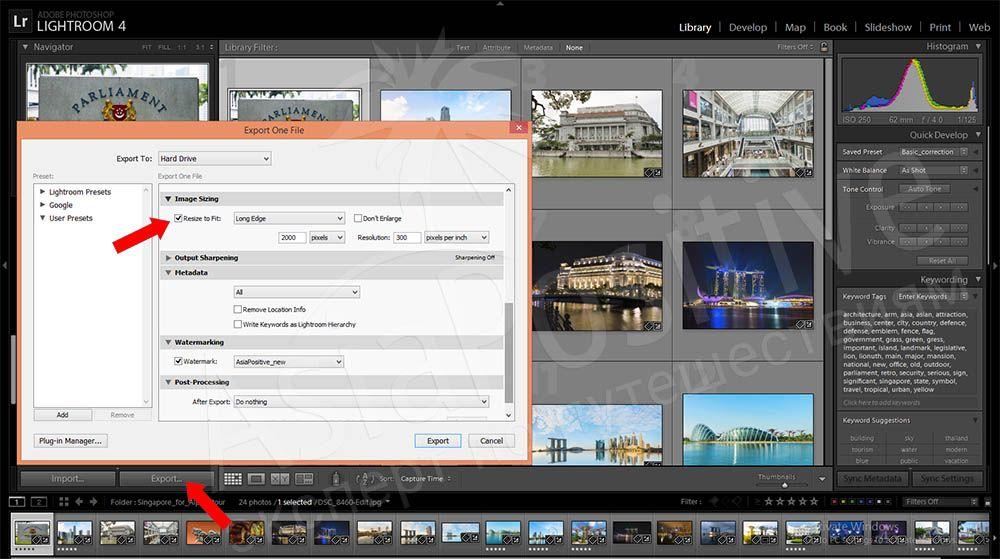Tick Remove Location Info checkbox

tap(237, 309)
